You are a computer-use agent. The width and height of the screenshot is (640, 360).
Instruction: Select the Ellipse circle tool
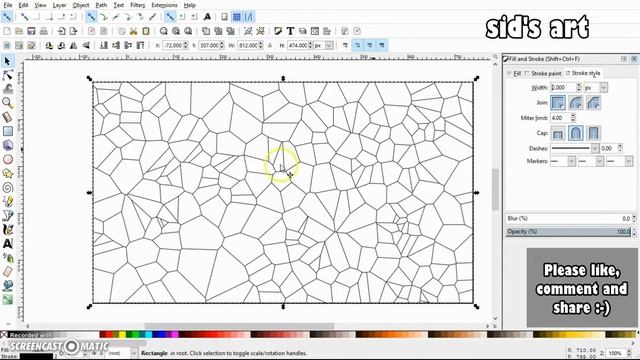point(7,159)
